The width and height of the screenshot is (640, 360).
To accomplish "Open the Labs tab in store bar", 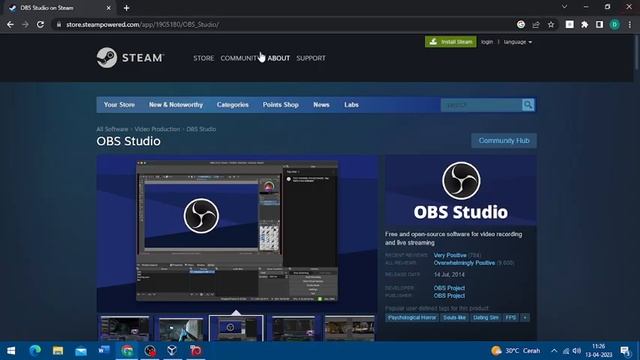I will [351, 105].
